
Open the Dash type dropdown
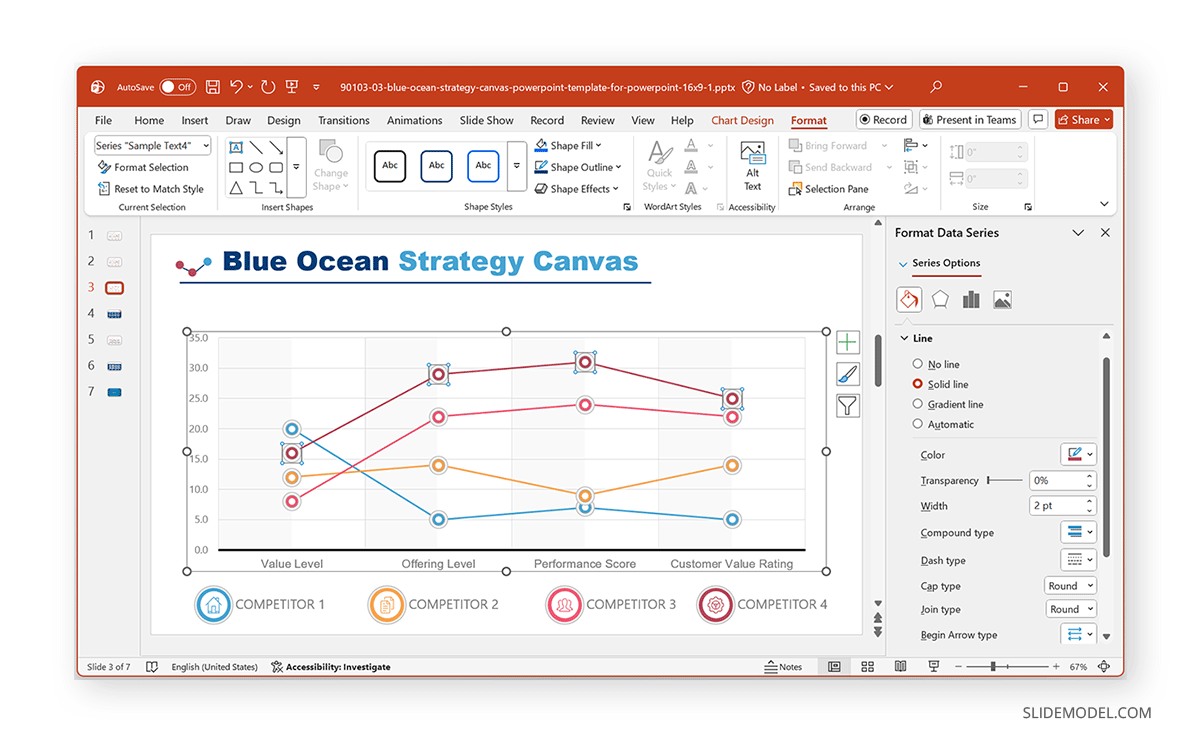(x=1078, y=559)
